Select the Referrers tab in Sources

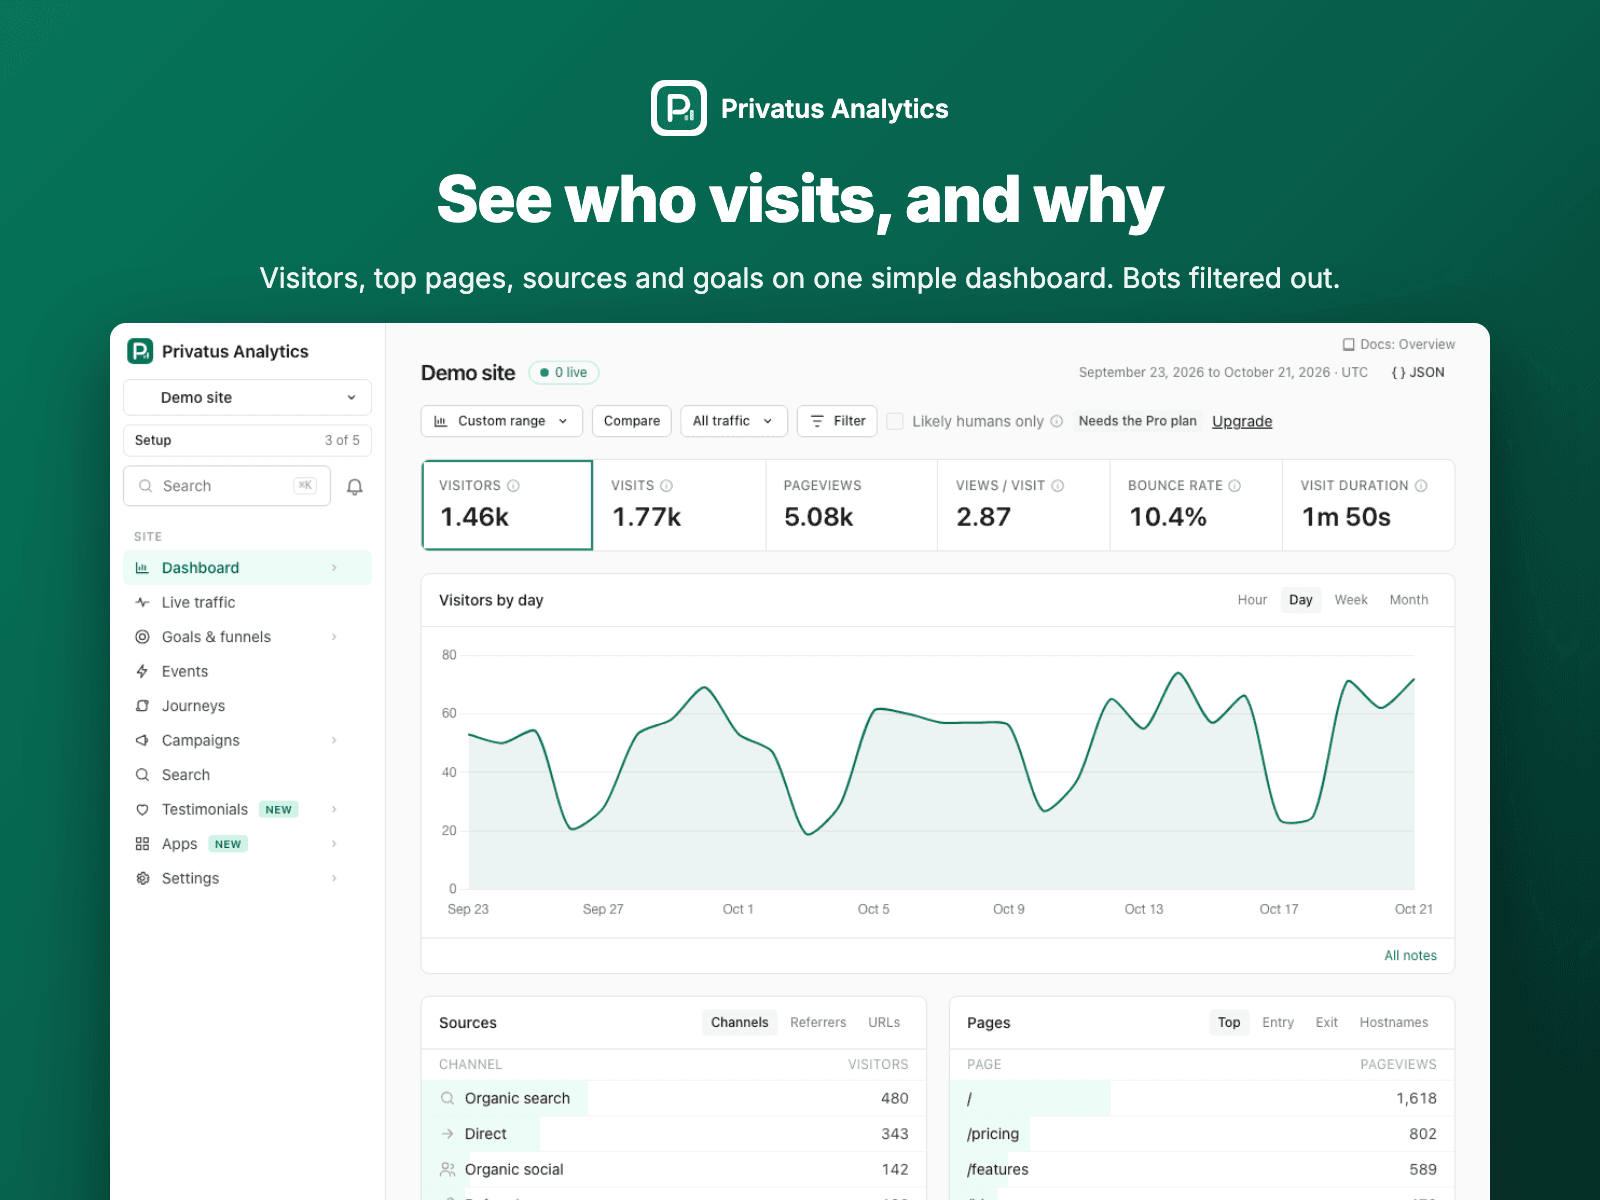pos(818,1022)
